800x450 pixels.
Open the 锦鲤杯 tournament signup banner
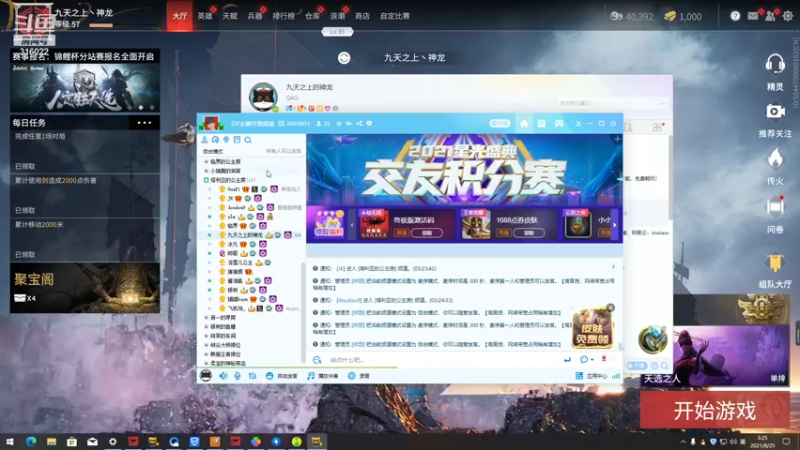[85, 82]
